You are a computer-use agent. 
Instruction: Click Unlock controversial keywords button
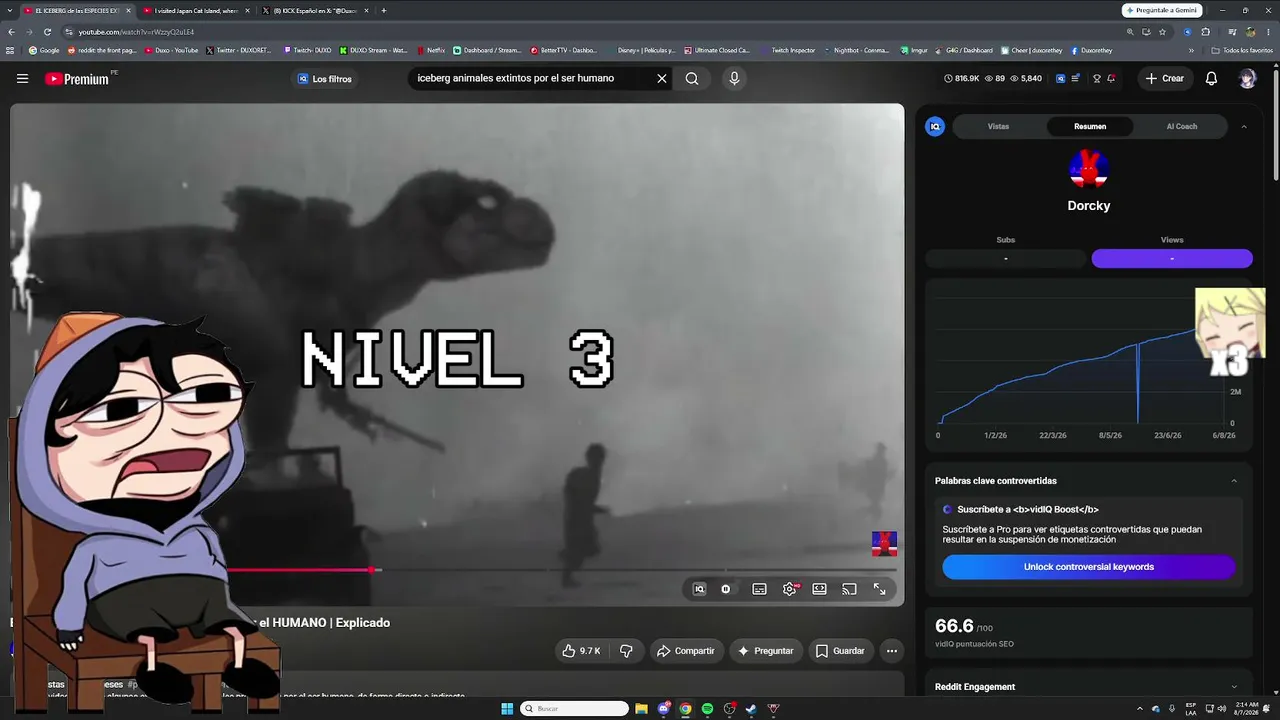[1089, 567]
